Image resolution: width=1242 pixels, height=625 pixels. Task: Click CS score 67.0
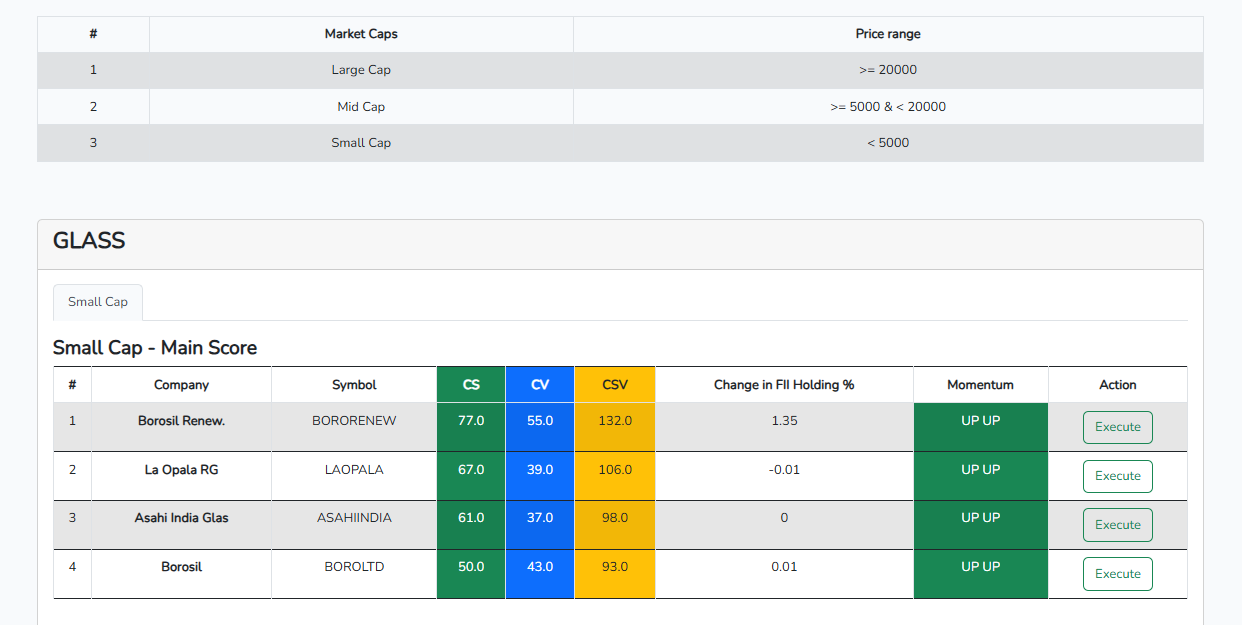click(471, 470)
